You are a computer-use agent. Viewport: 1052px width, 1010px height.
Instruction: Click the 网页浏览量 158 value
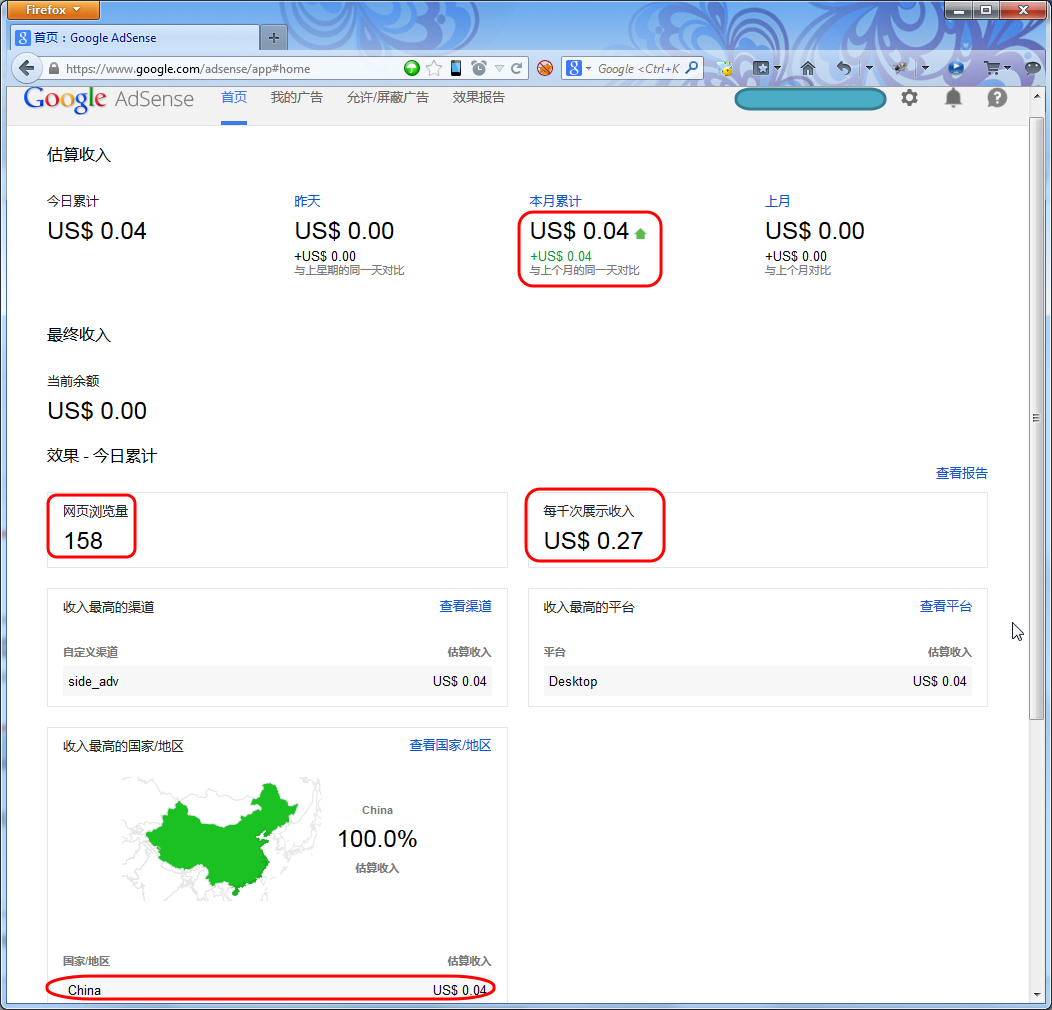pos(83,541)
